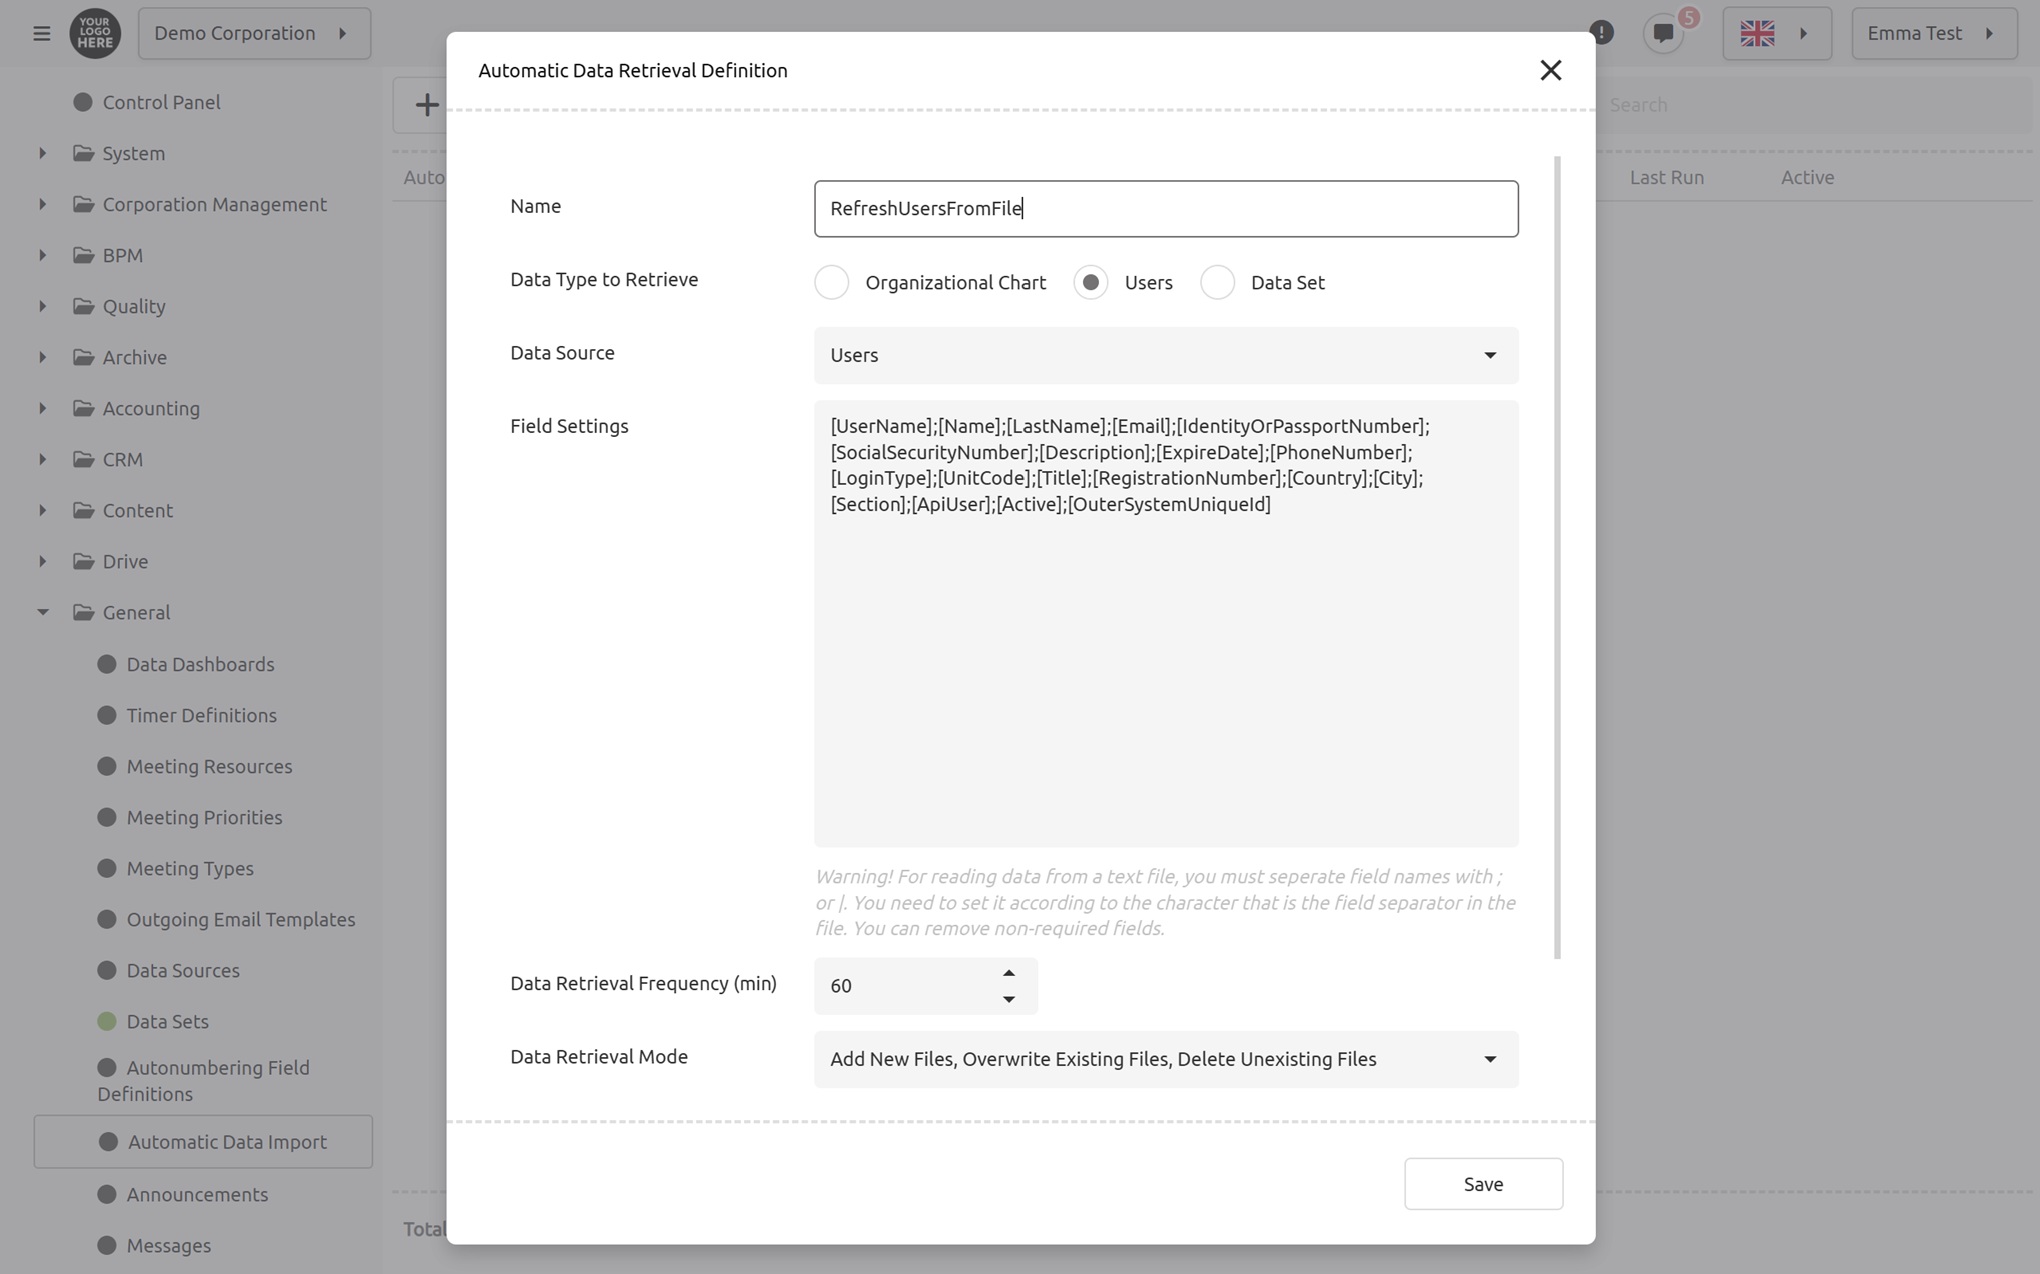Click the Accounting folder icon
The image size is (2040, 1274).
84,408
